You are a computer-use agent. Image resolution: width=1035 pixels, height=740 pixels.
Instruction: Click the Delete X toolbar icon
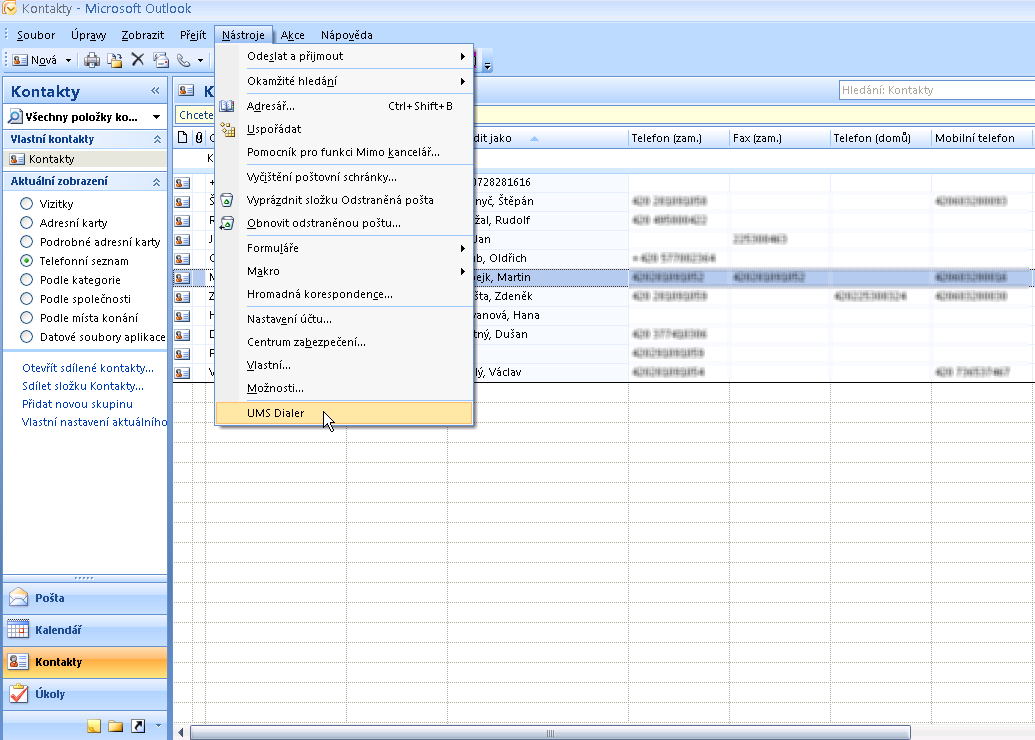(x=137, y=60)
